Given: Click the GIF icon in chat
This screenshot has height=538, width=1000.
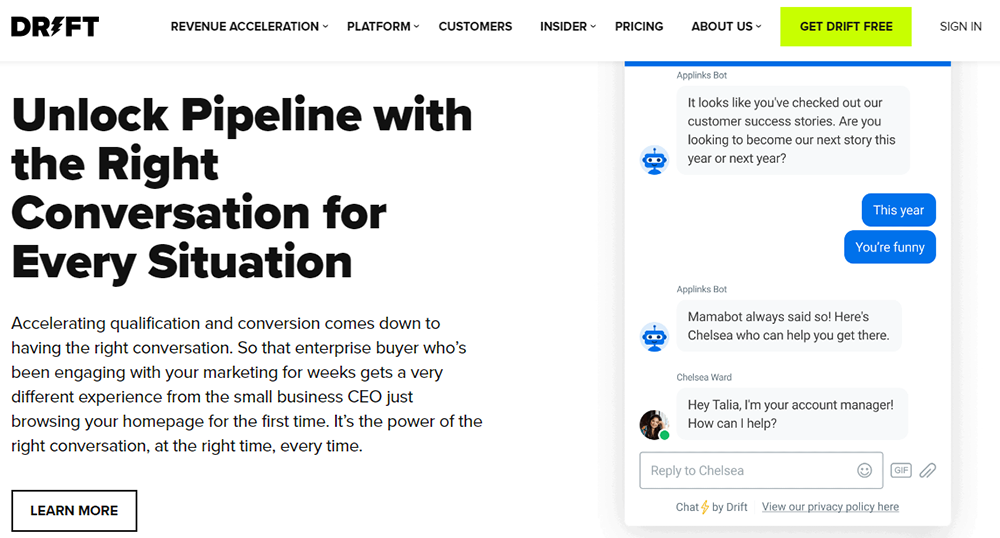Looking at the screenshot, I should click(x=901, y=470).
